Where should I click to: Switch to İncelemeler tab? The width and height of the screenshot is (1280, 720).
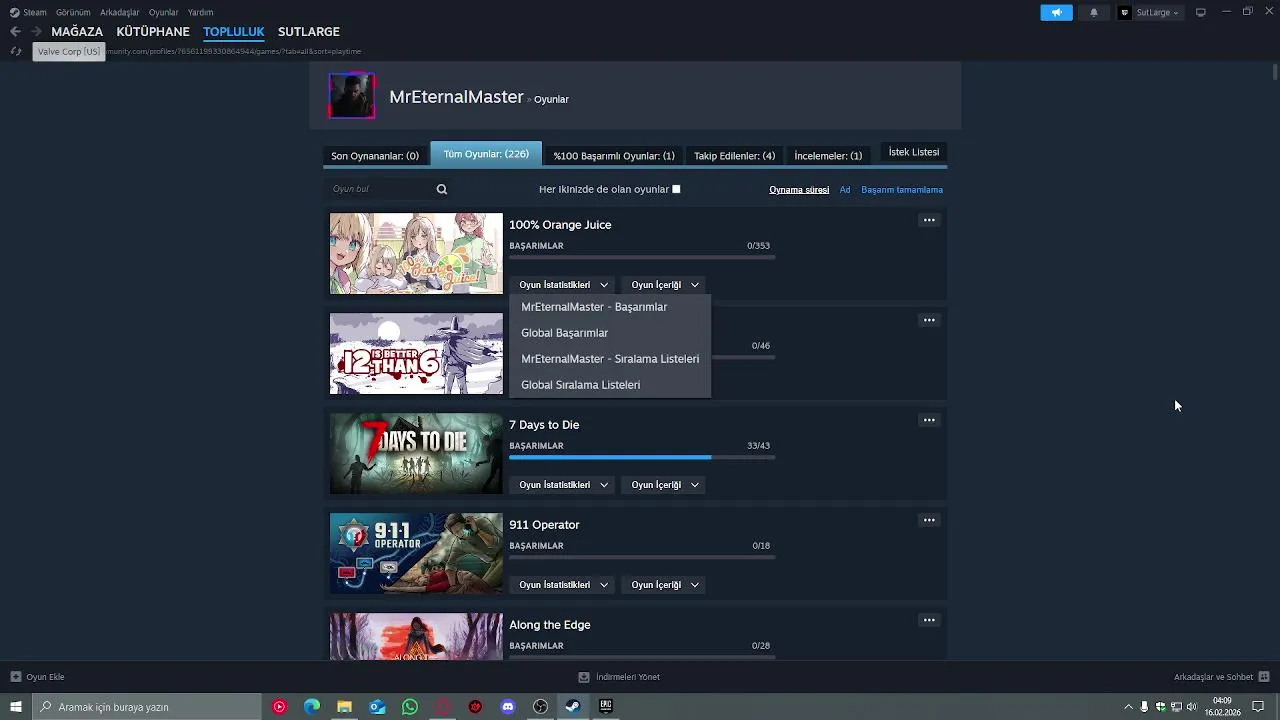pyautogui.click(x=828, y=155)
